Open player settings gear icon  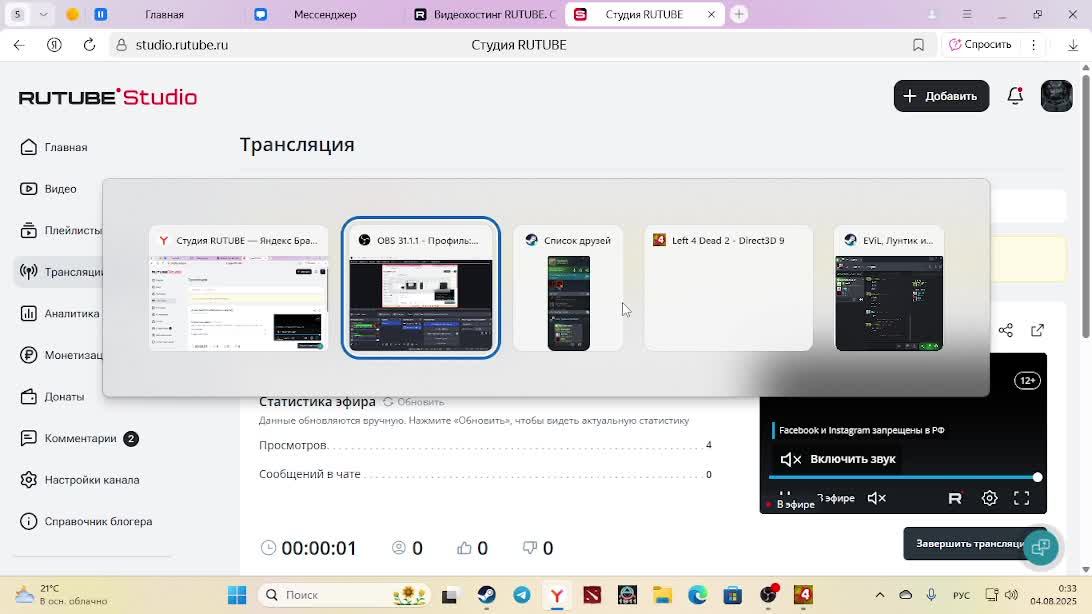pyautogui.click(x=989, y=498)
